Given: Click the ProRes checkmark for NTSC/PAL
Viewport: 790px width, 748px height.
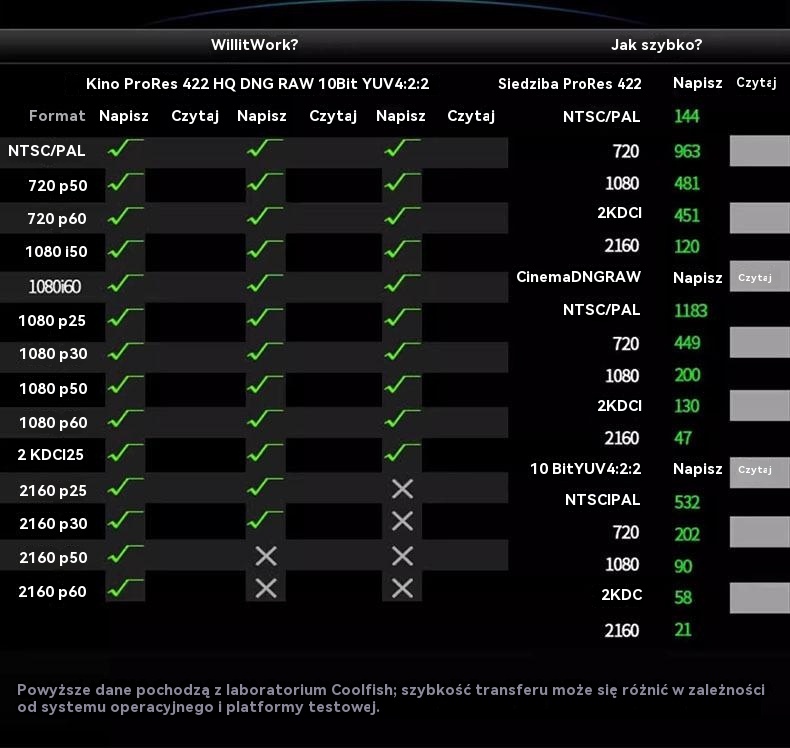Looking at the screenshot, I should 124,150.
